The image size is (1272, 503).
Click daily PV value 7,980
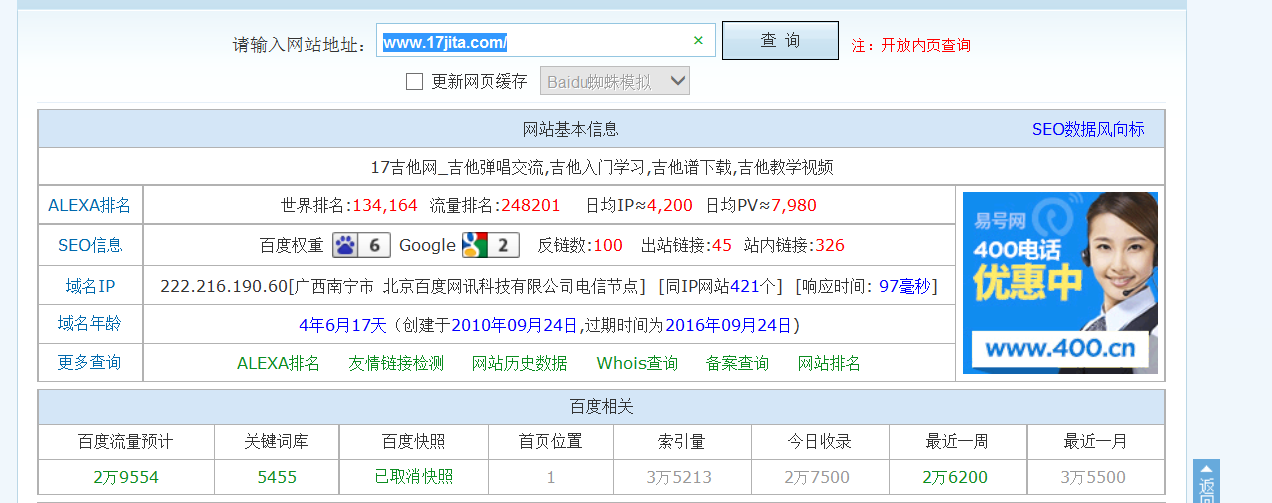[794, 206]
